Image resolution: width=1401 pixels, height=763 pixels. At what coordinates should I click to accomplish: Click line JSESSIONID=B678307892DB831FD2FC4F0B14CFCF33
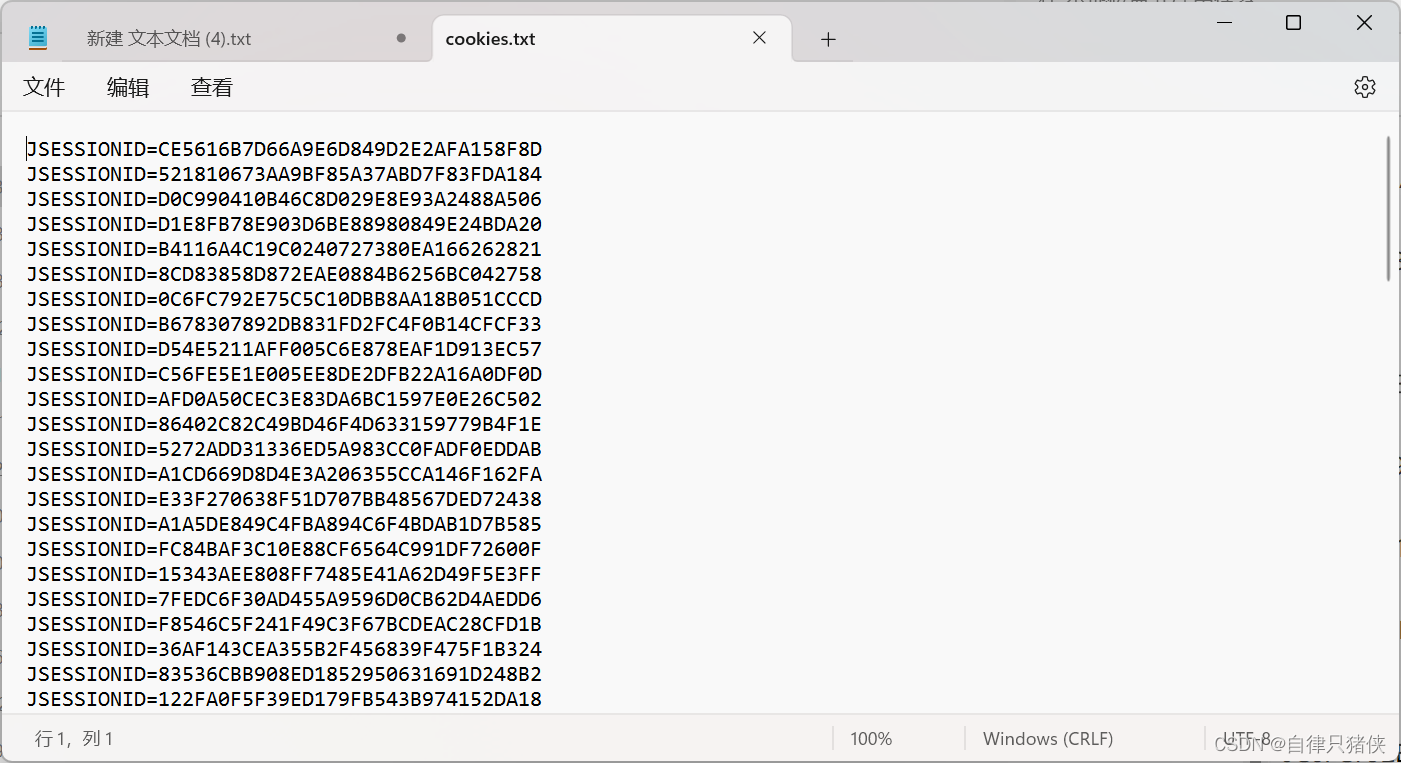(284, 325)
